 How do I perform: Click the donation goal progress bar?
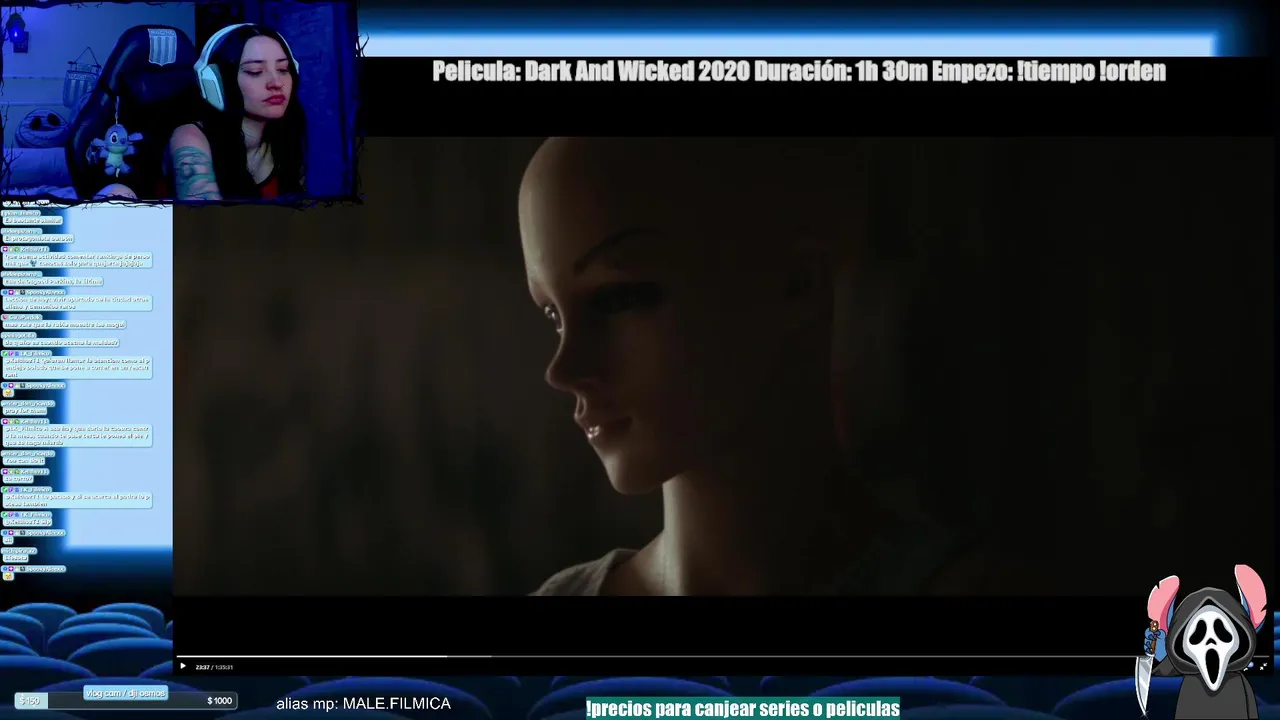(x=126, y=701)
